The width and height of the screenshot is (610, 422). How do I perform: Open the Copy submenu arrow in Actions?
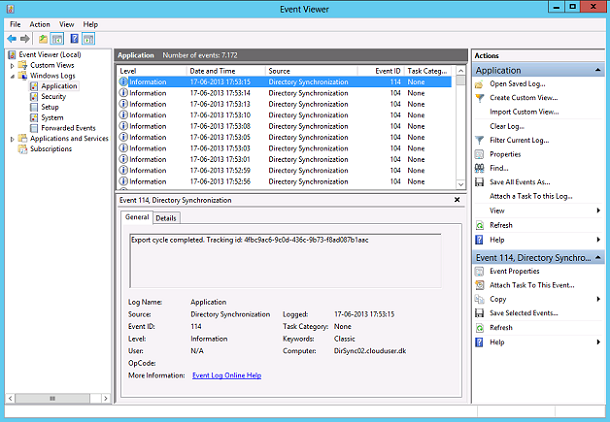[598, 299]
